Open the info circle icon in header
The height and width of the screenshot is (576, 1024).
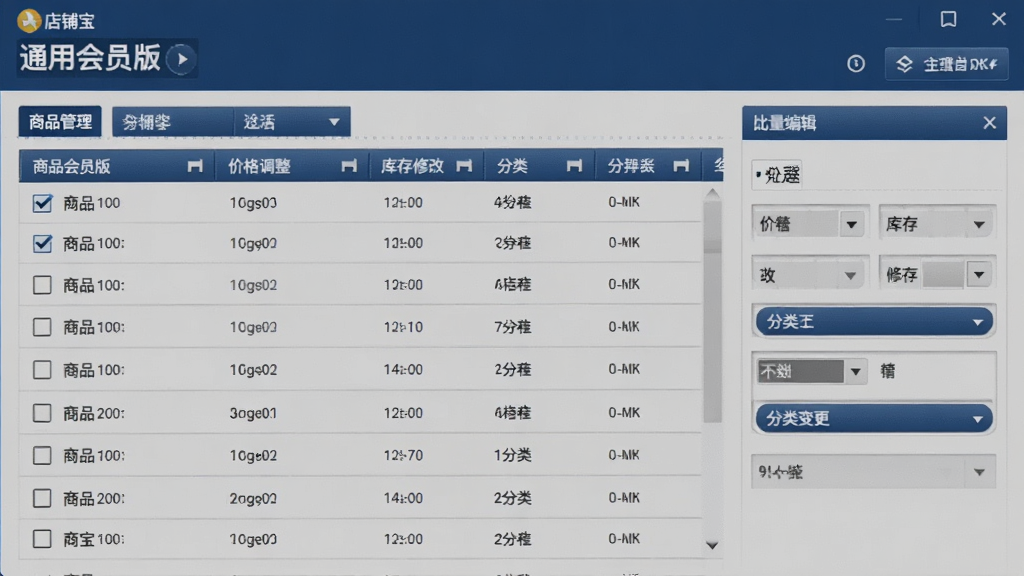point(856,63)
